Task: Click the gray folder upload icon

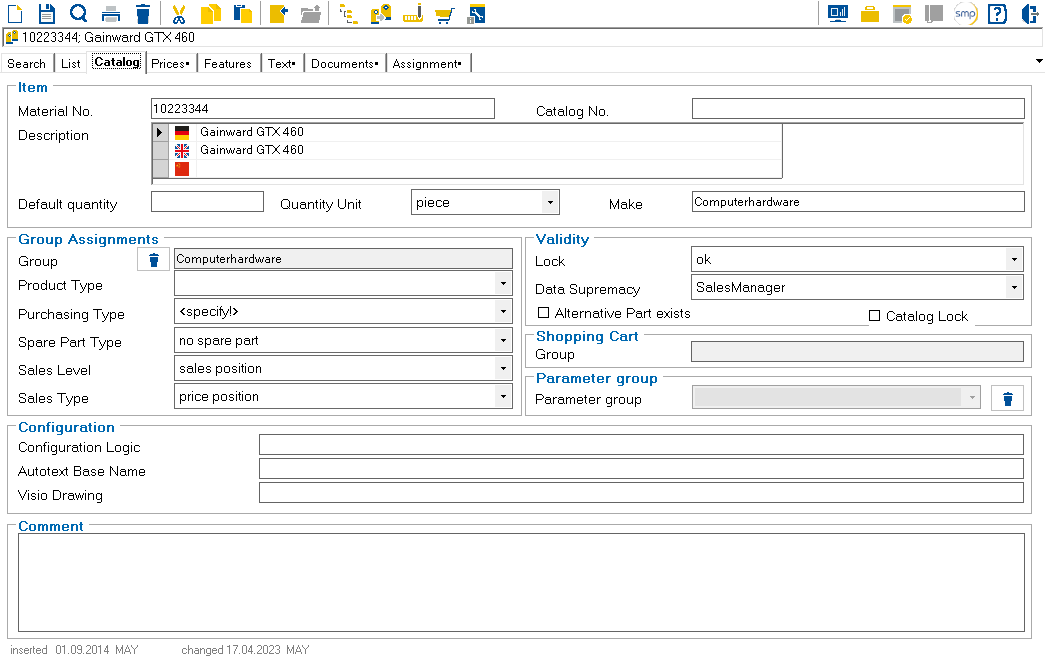Action: (x=311, y=13)
